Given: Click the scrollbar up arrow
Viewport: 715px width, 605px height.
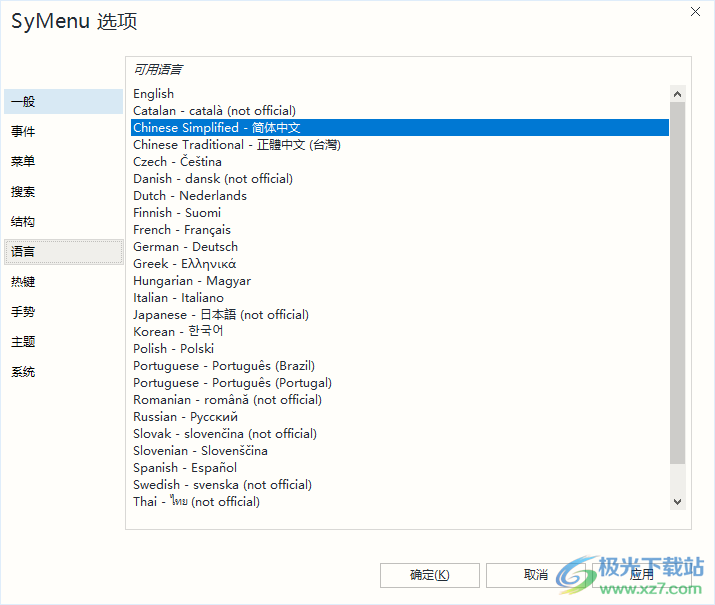Looking at the screenshot, I should click(x=677, y=94).
